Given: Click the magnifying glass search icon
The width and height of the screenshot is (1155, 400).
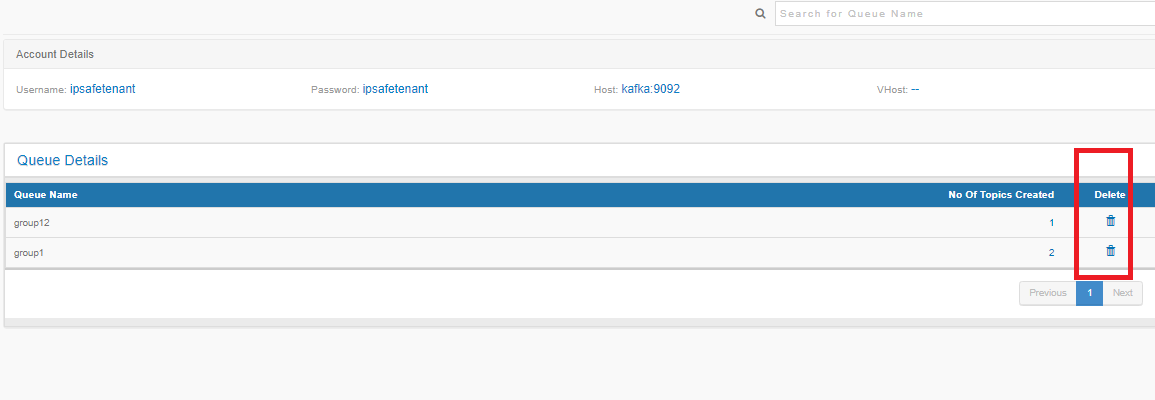Looking at the screenshot, I should [761, 13].
